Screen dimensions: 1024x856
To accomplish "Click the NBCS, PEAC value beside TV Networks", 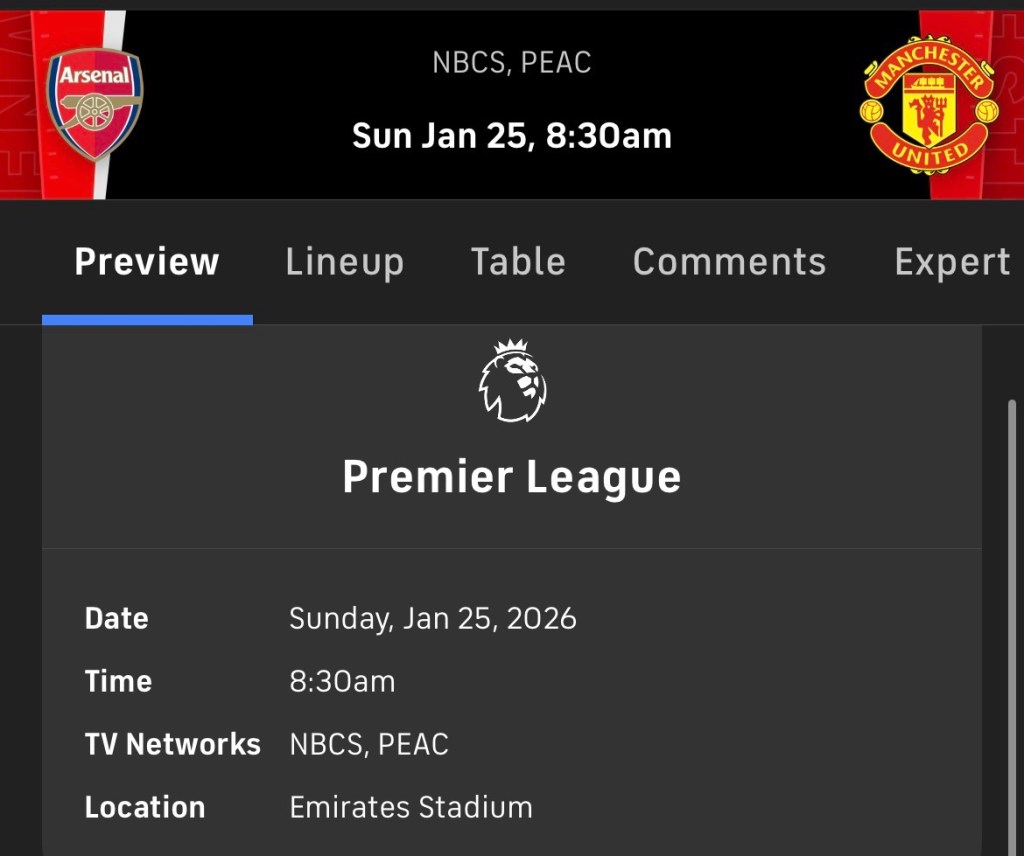I will click(369, 744).
